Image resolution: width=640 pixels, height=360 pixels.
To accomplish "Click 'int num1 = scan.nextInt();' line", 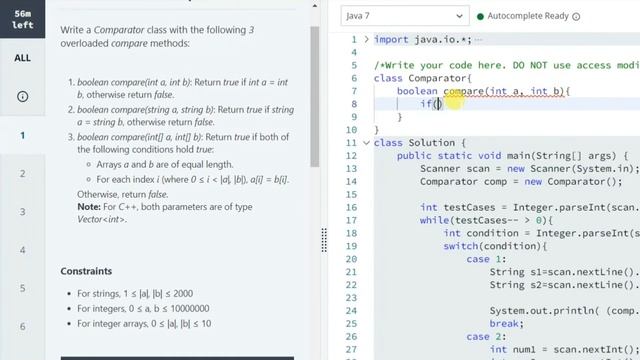I will click(564, 350).
